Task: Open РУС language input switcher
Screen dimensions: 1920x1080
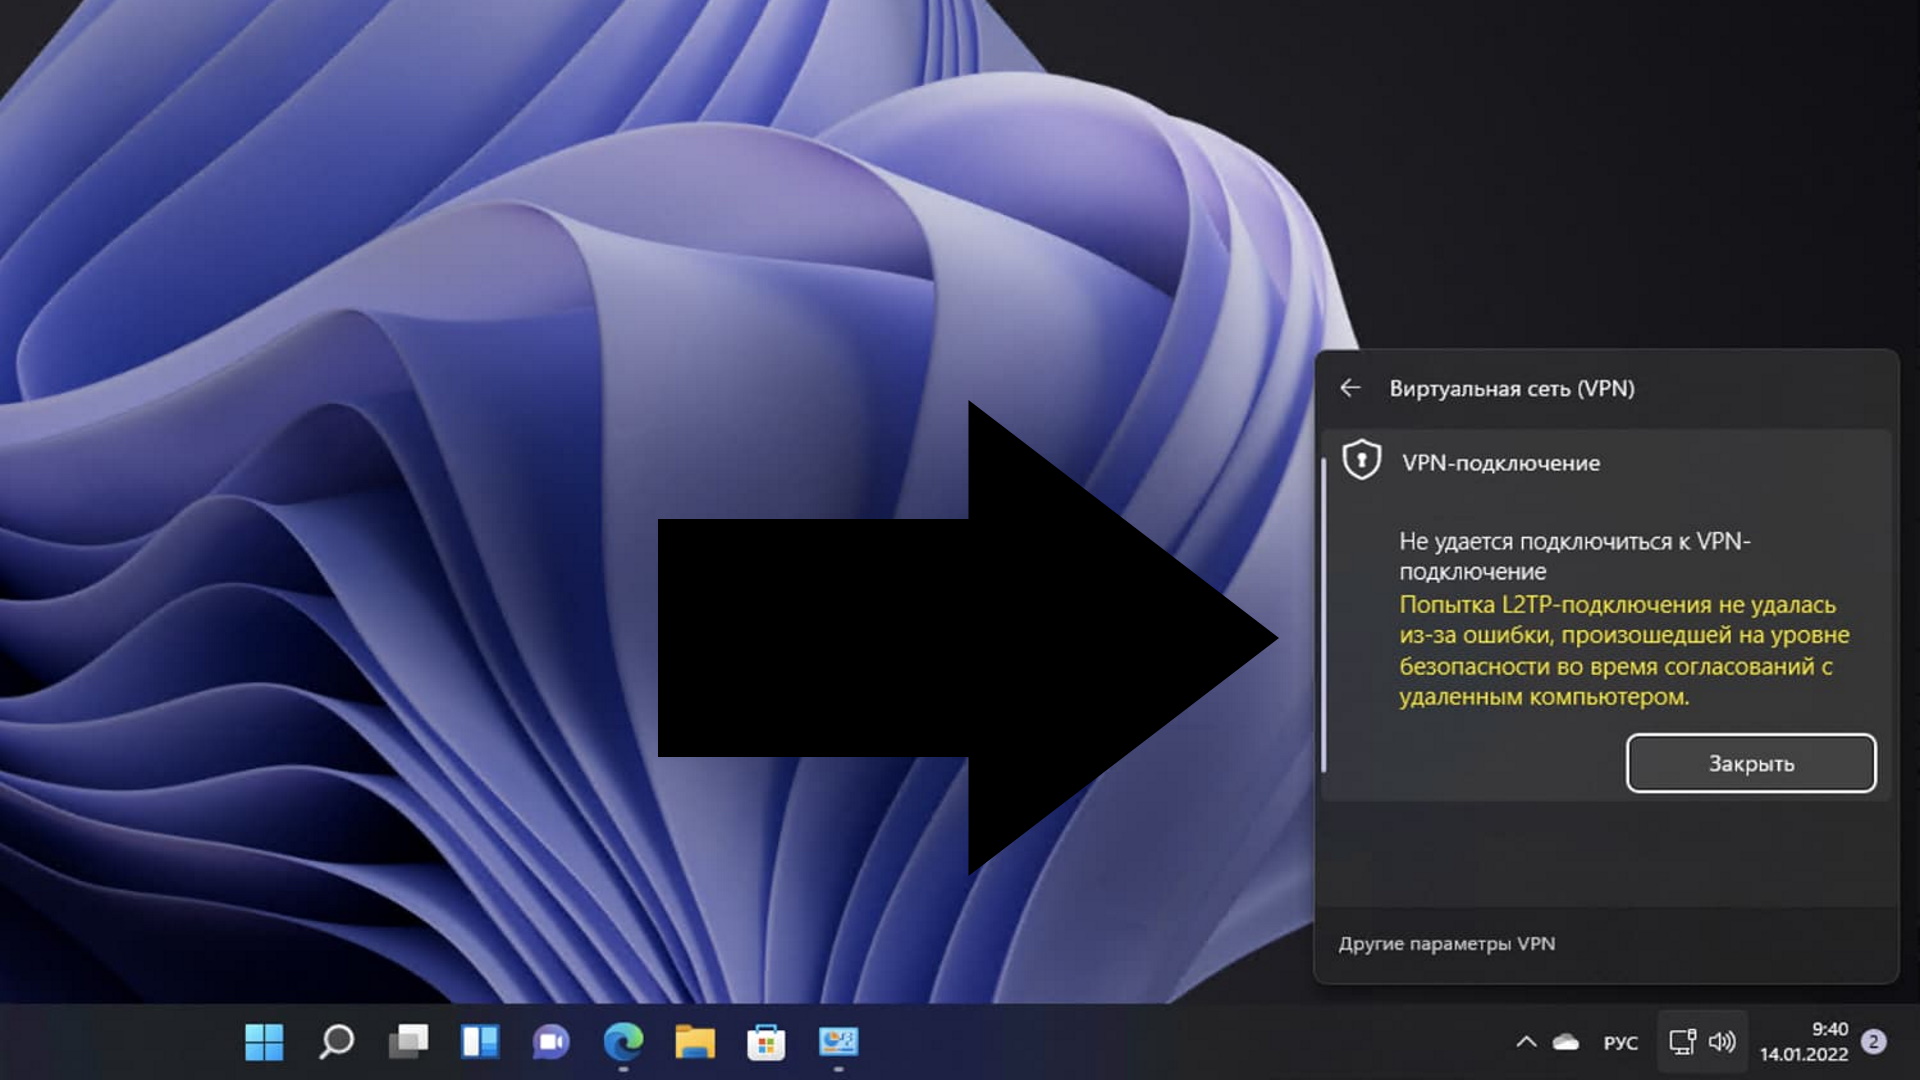Action: pyautogui.click(x=1620, y=1043)
